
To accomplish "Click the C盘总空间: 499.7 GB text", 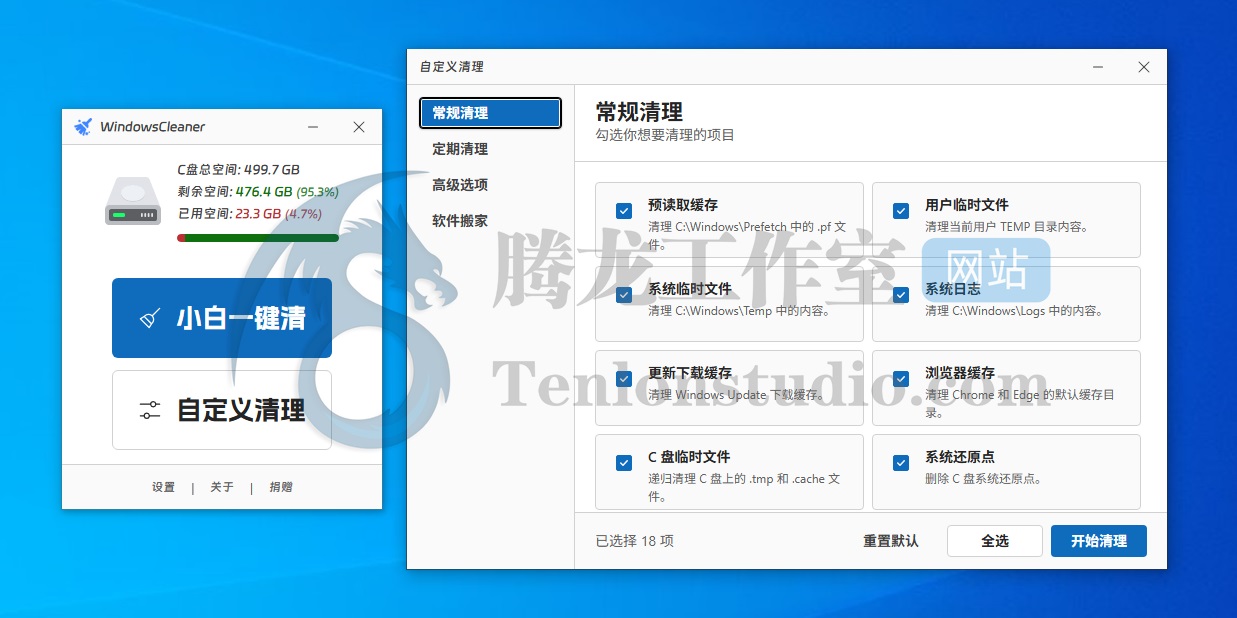I will point(239,170).
